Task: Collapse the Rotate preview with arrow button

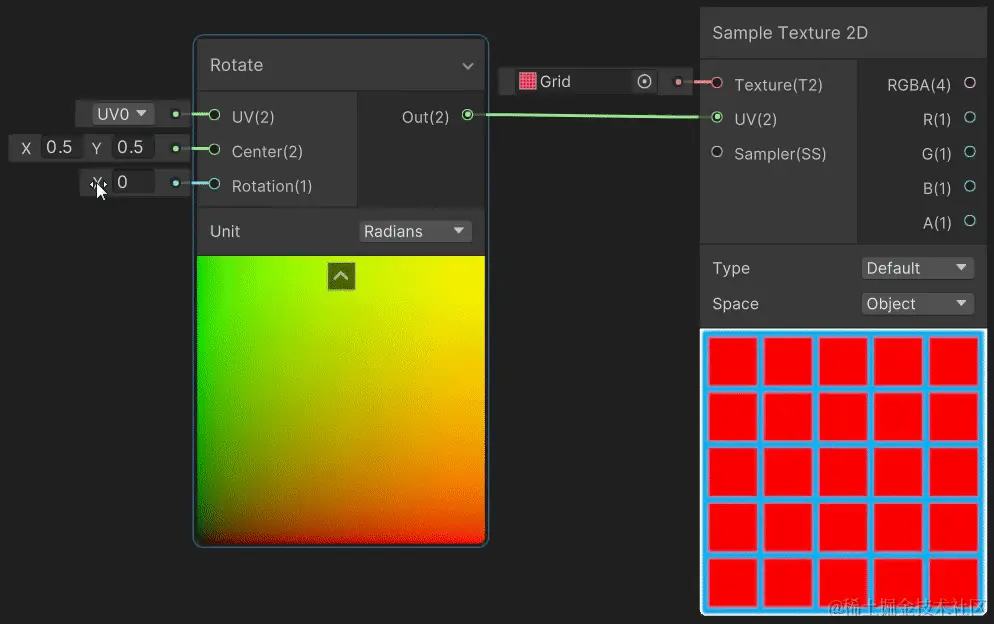Action: click(x=341, y=276)
